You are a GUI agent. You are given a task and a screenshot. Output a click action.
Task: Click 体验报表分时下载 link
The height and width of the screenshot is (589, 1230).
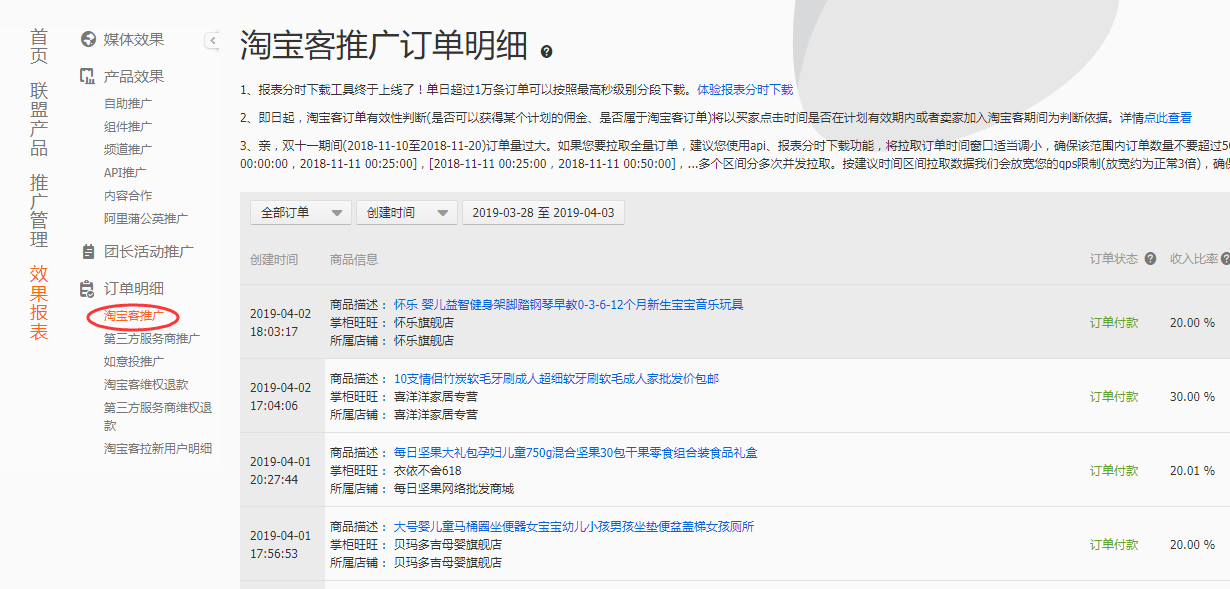[x=745, y=89]
